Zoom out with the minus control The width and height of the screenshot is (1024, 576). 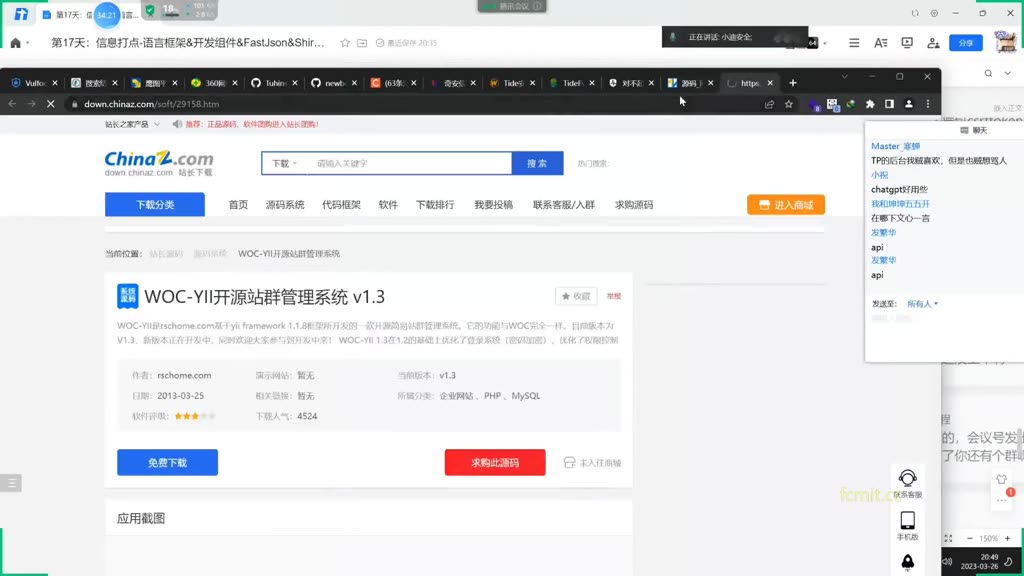pyautogui.click(x=970, y=538)
